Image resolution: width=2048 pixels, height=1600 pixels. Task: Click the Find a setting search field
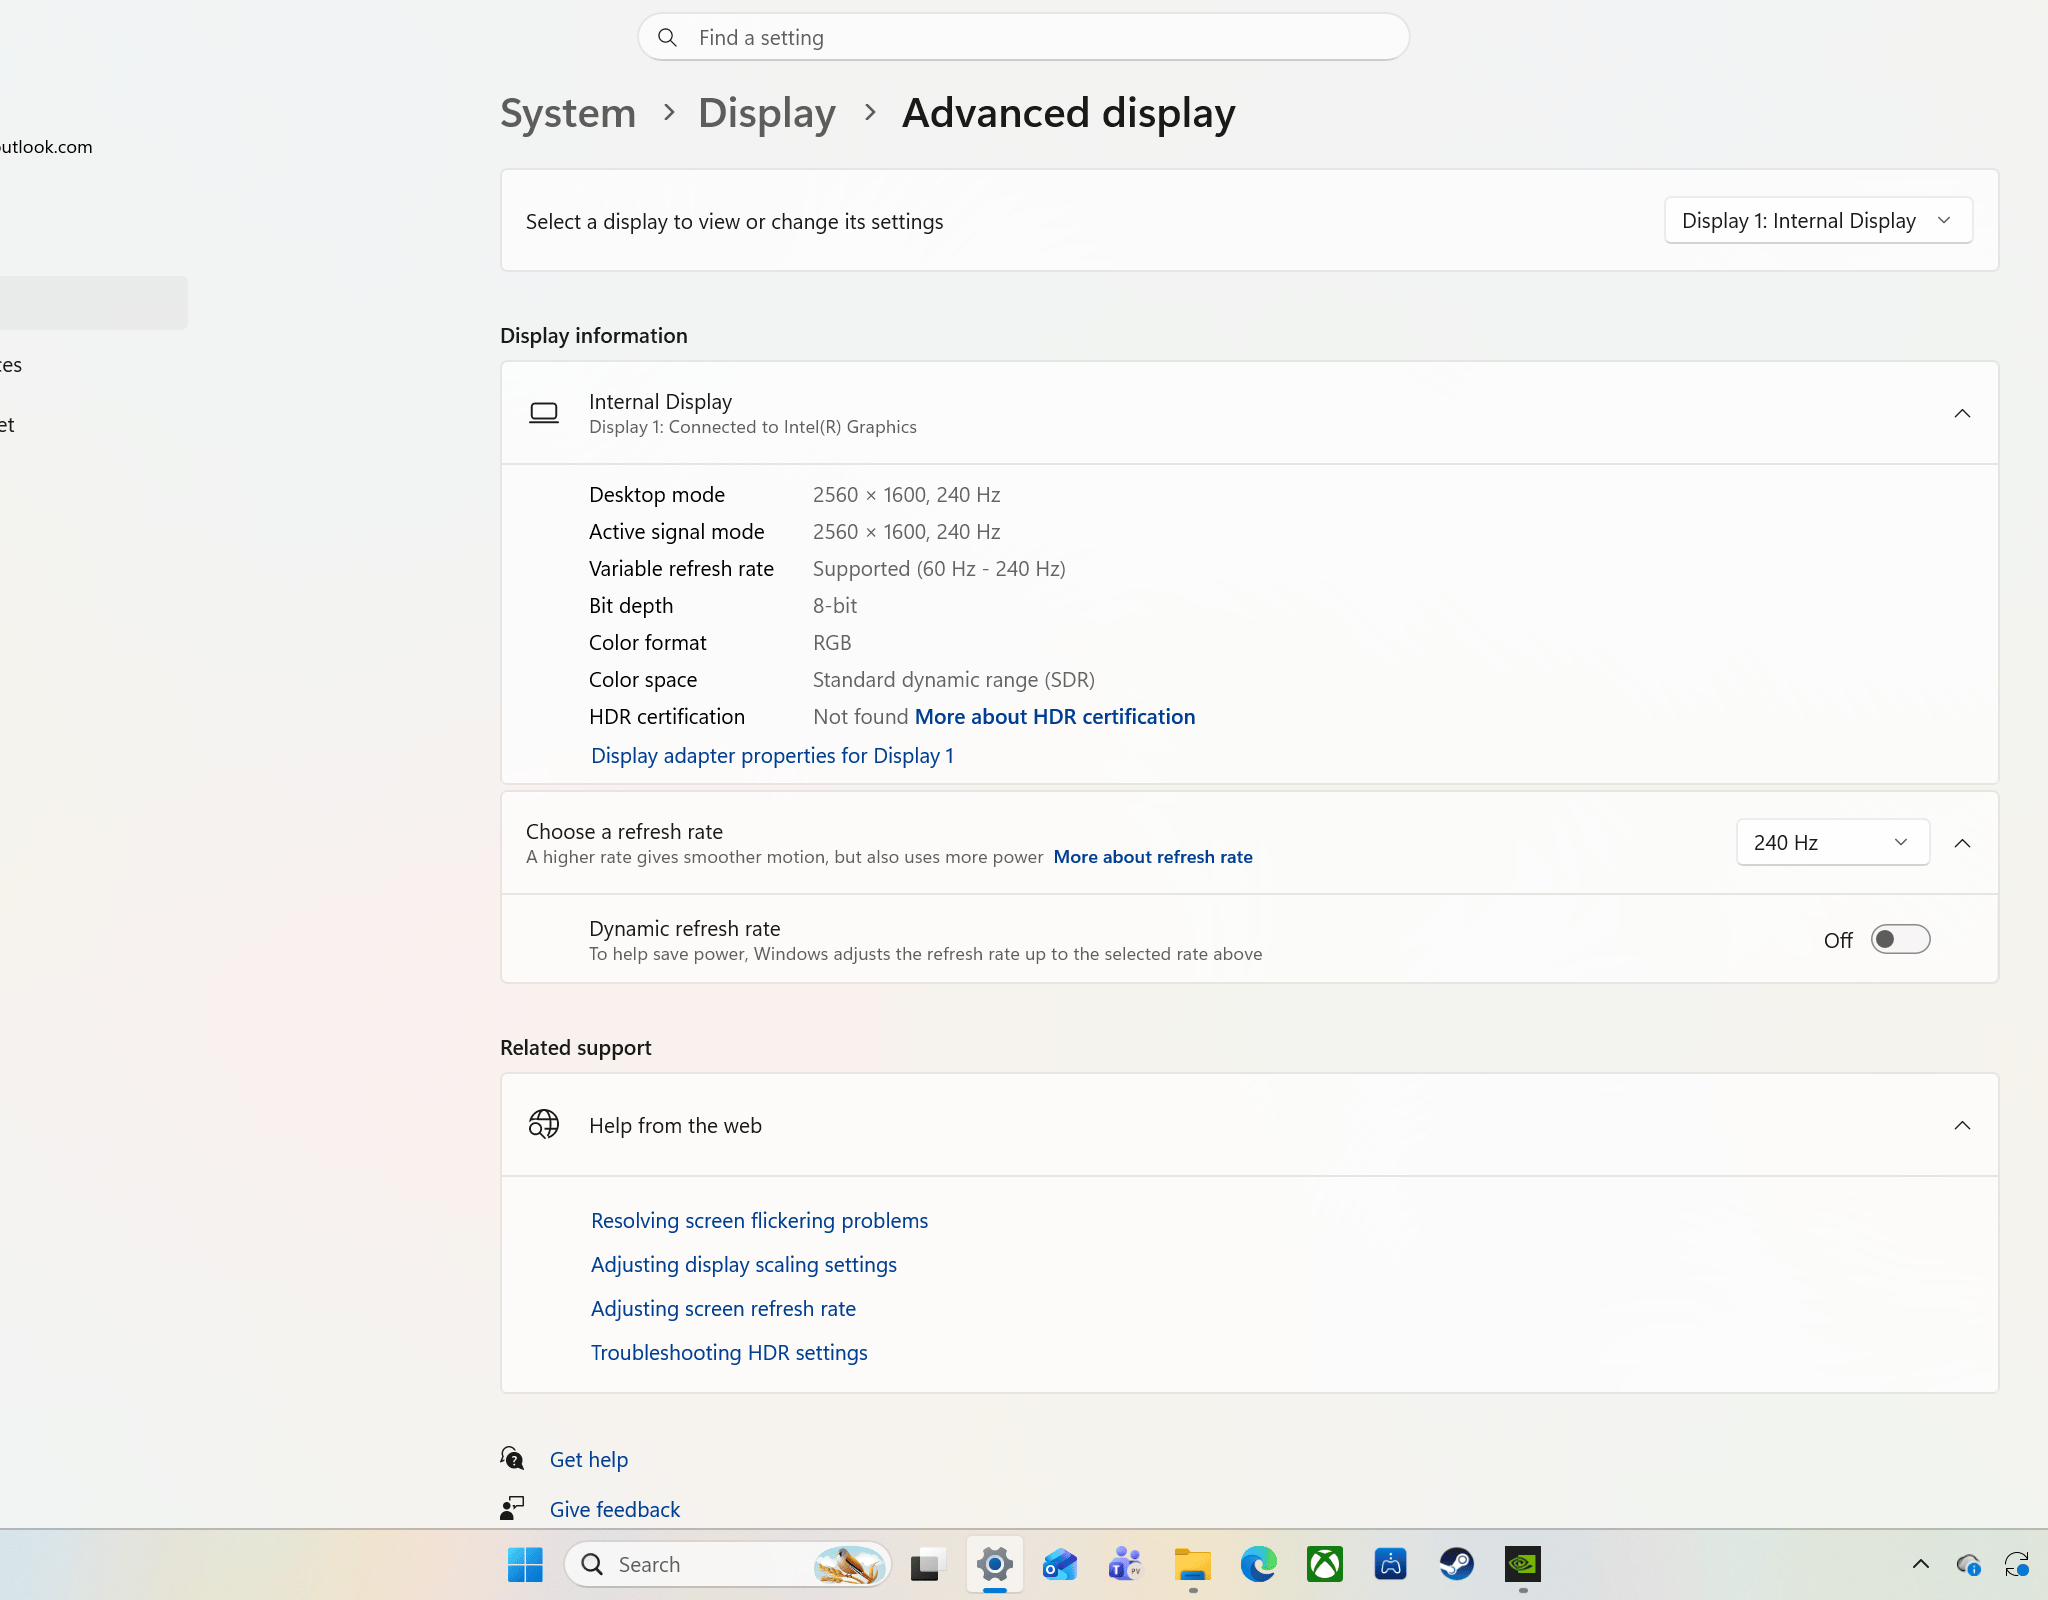pyautogui.click(x=1023, y=37)
